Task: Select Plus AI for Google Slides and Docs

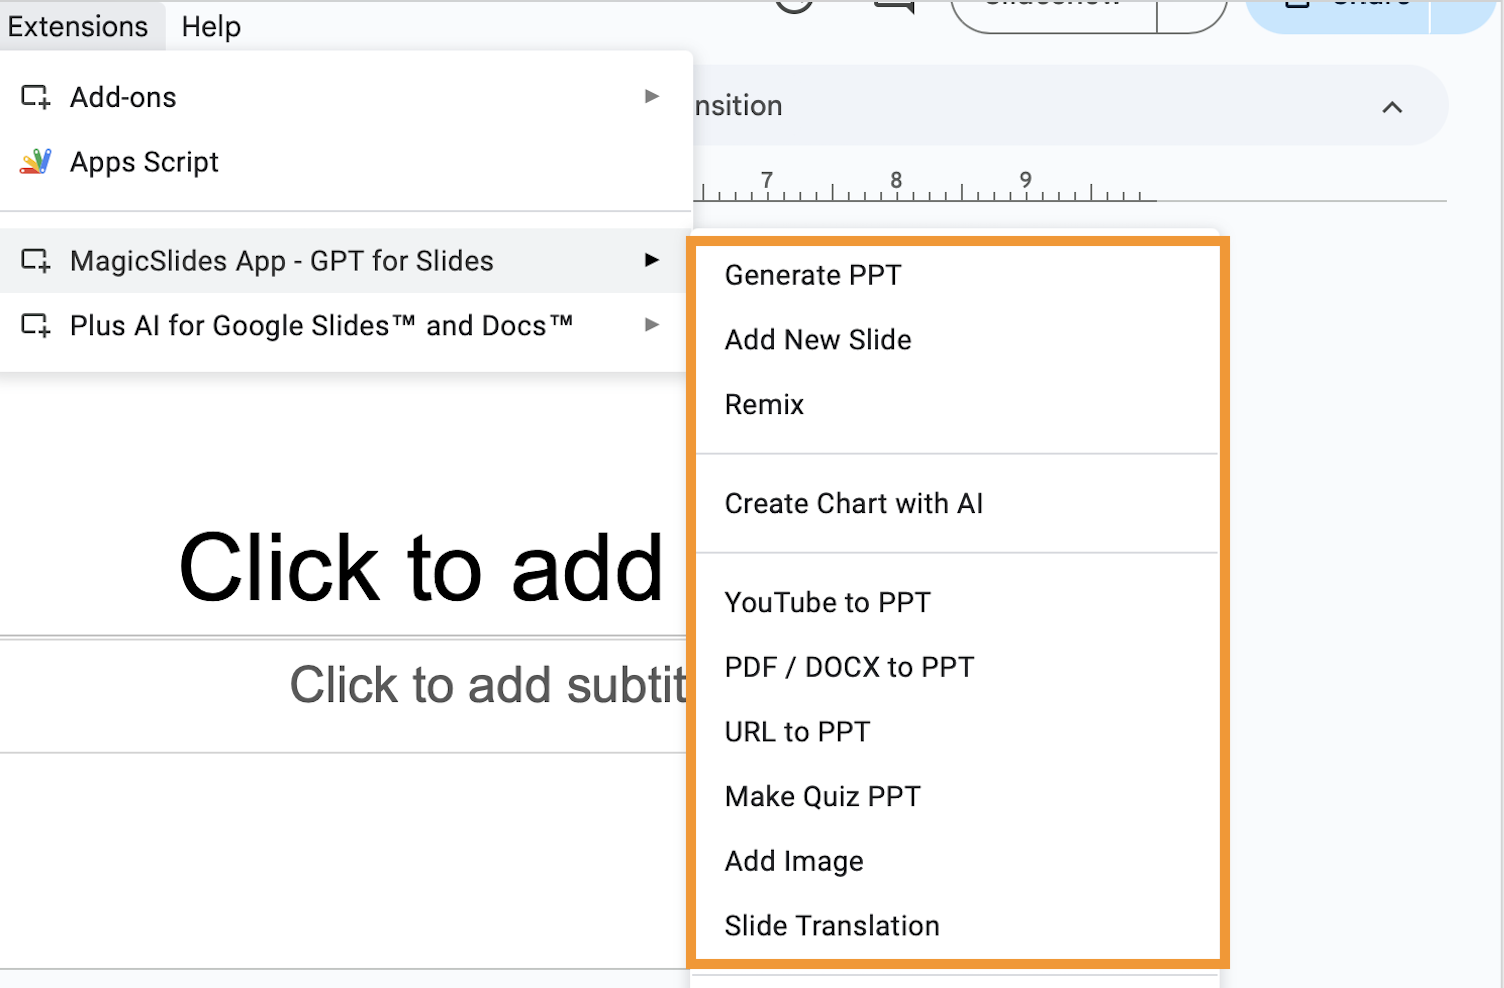Action: (346, 326)
